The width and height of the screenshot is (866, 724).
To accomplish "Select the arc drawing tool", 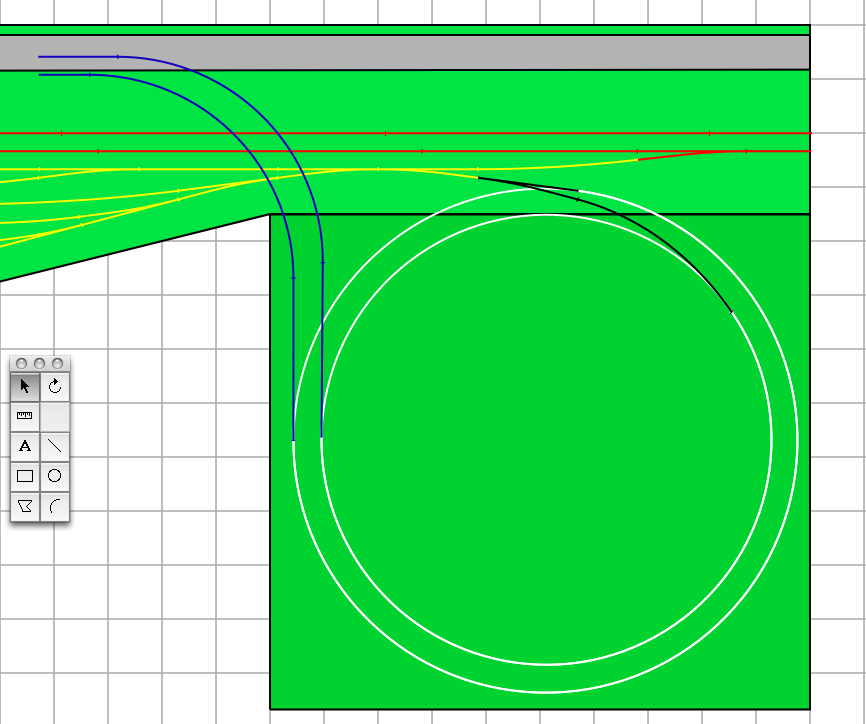I will pos(55,506).
